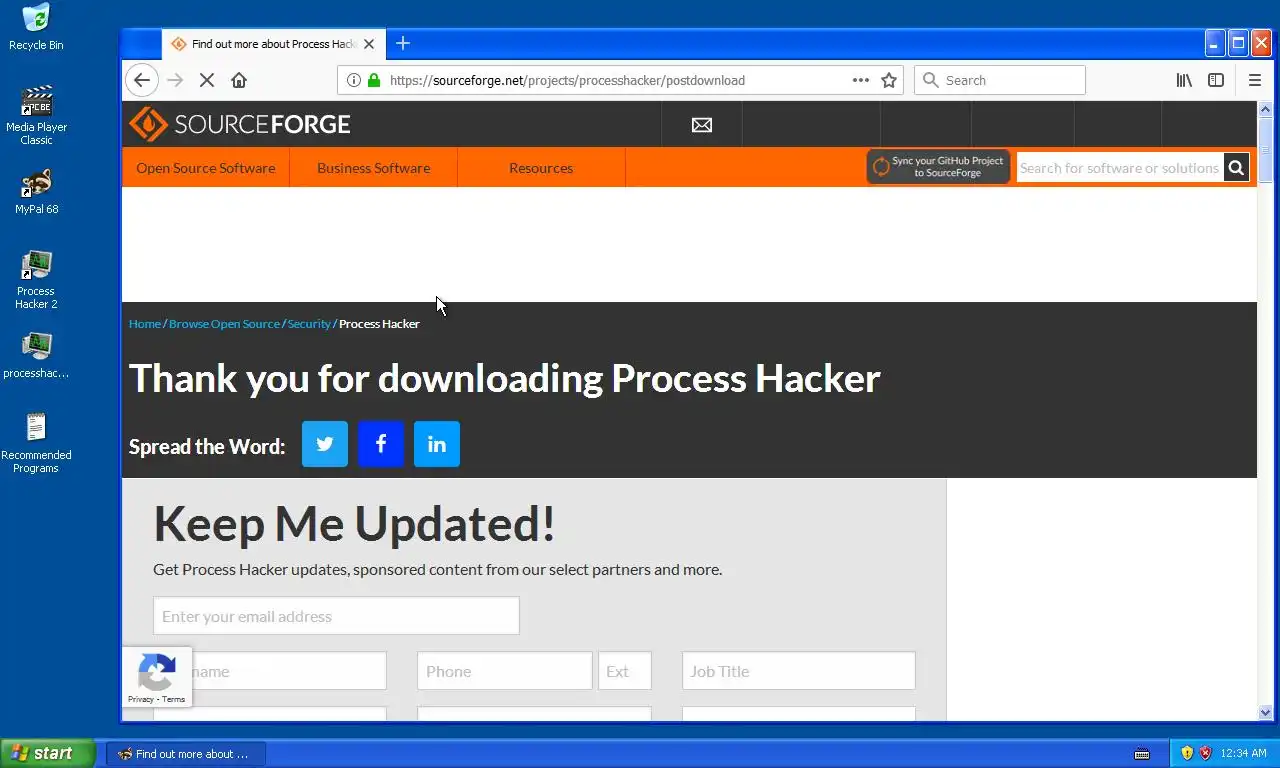This screenshot has height=768, width=1280.
Task: Bookmark this page with the star icon
Action: (x=889, y=80)
